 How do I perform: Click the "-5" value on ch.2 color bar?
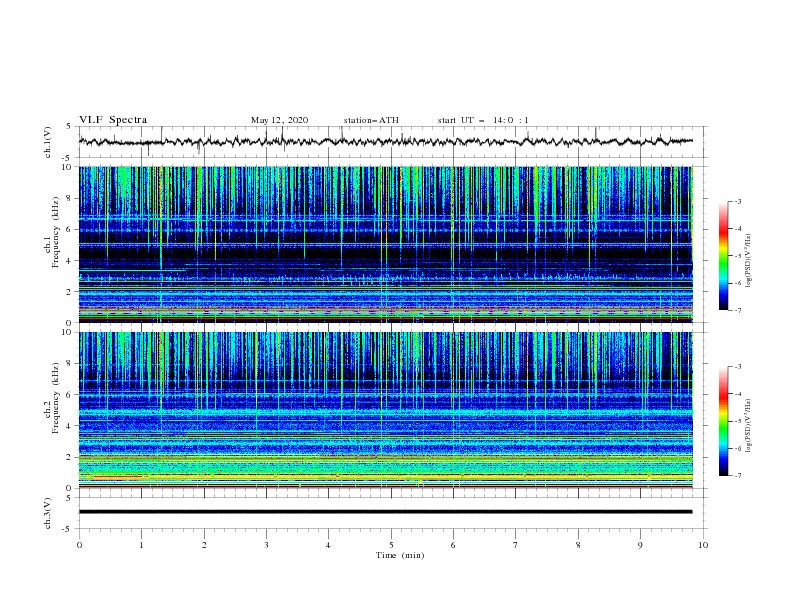[x=737, y=421]
